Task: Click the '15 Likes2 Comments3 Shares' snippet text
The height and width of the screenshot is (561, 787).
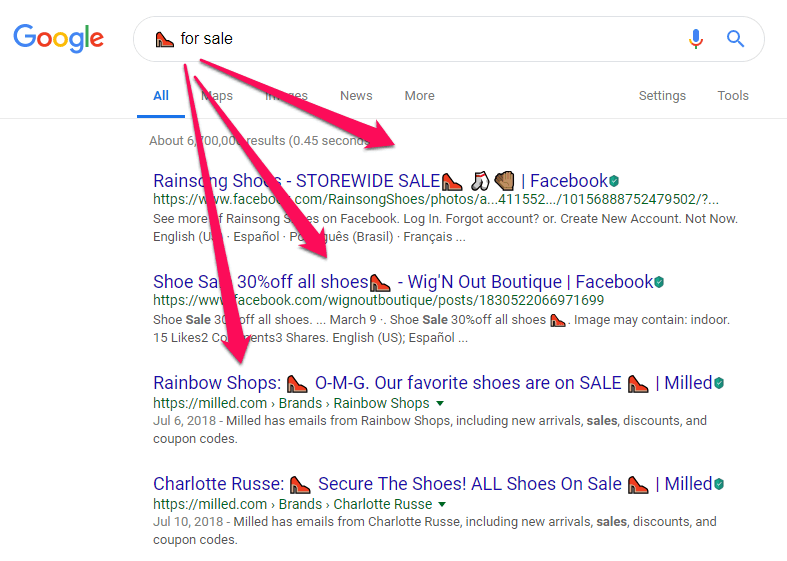Action: click(240, 338)
